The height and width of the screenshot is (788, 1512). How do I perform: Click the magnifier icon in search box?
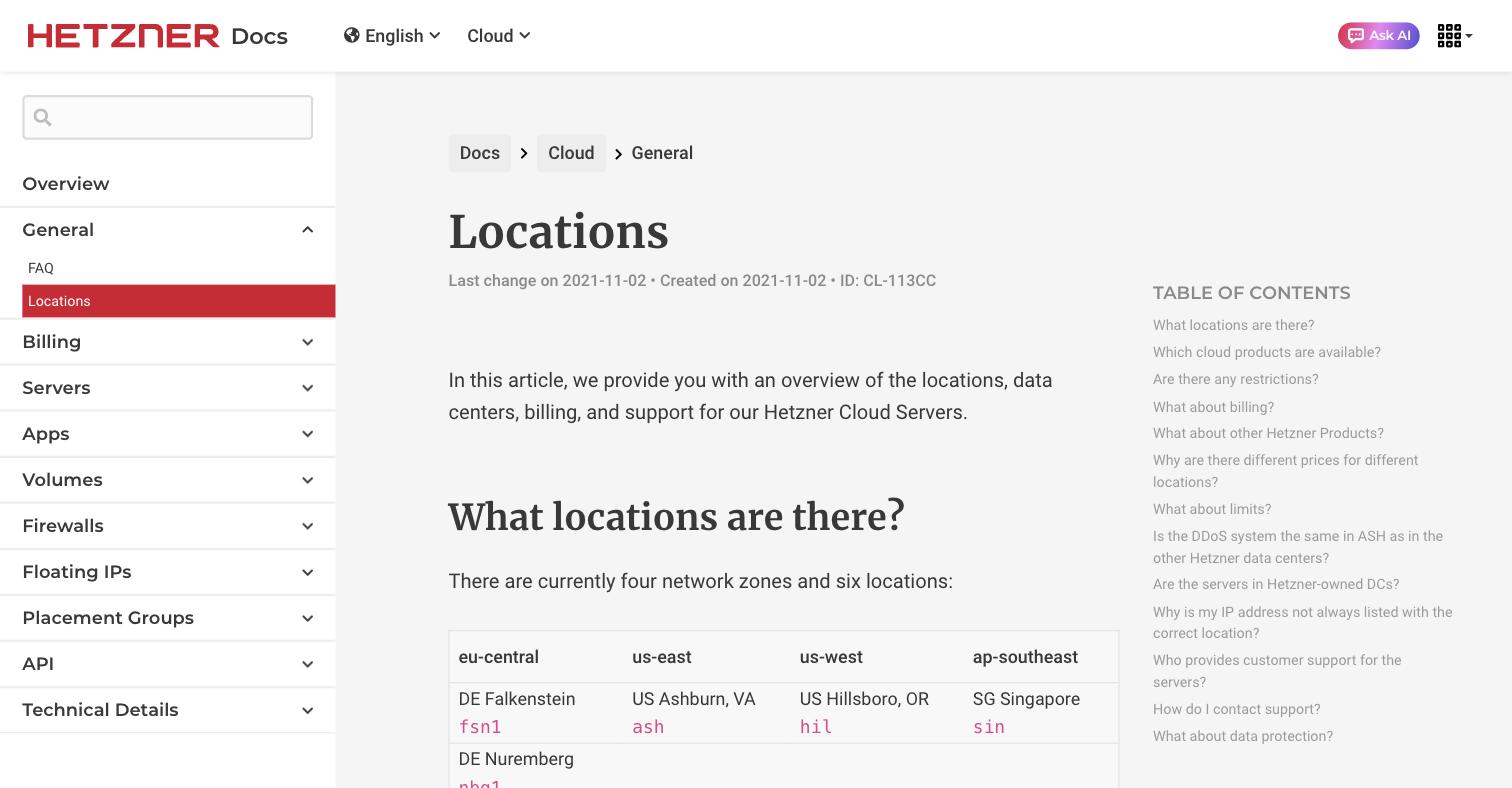43,117
